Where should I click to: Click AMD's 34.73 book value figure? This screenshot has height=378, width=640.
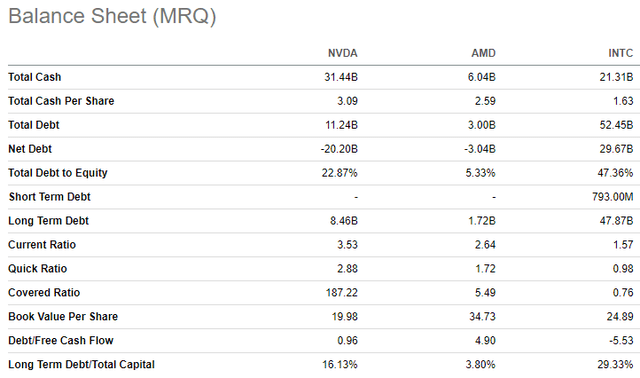pyautogui.click(x=482, y=317)
